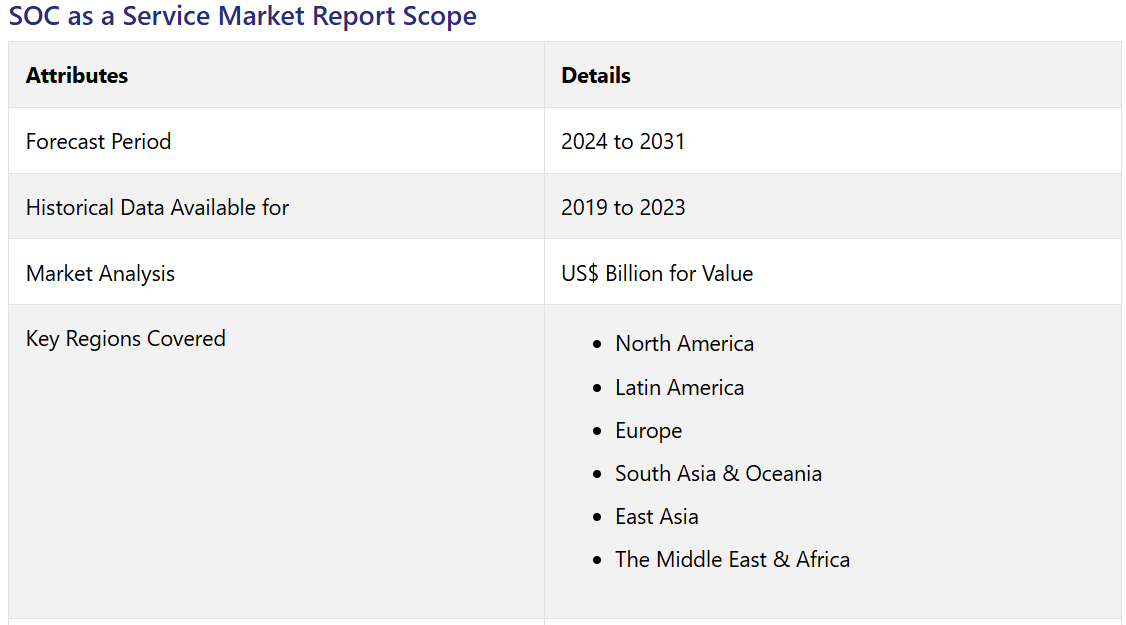Viewport: 1126px width, 625px height.
Task: Select 'Historical Data Available for' row label
Action: pyautogui.click(x=157, y=207)
